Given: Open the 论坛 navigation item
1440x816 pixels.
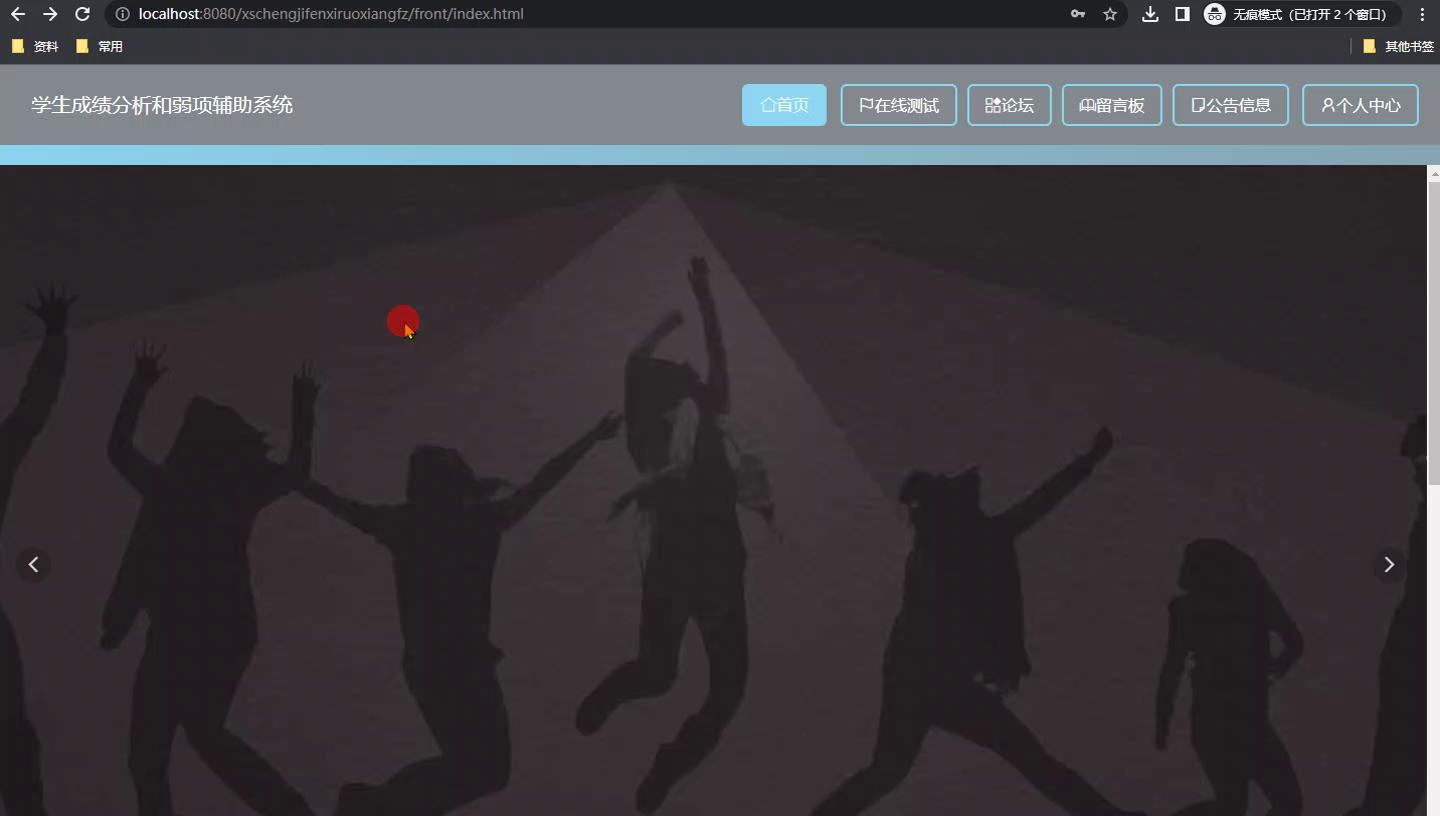Looking at the screenshot, I should (x=1009, y=105).
